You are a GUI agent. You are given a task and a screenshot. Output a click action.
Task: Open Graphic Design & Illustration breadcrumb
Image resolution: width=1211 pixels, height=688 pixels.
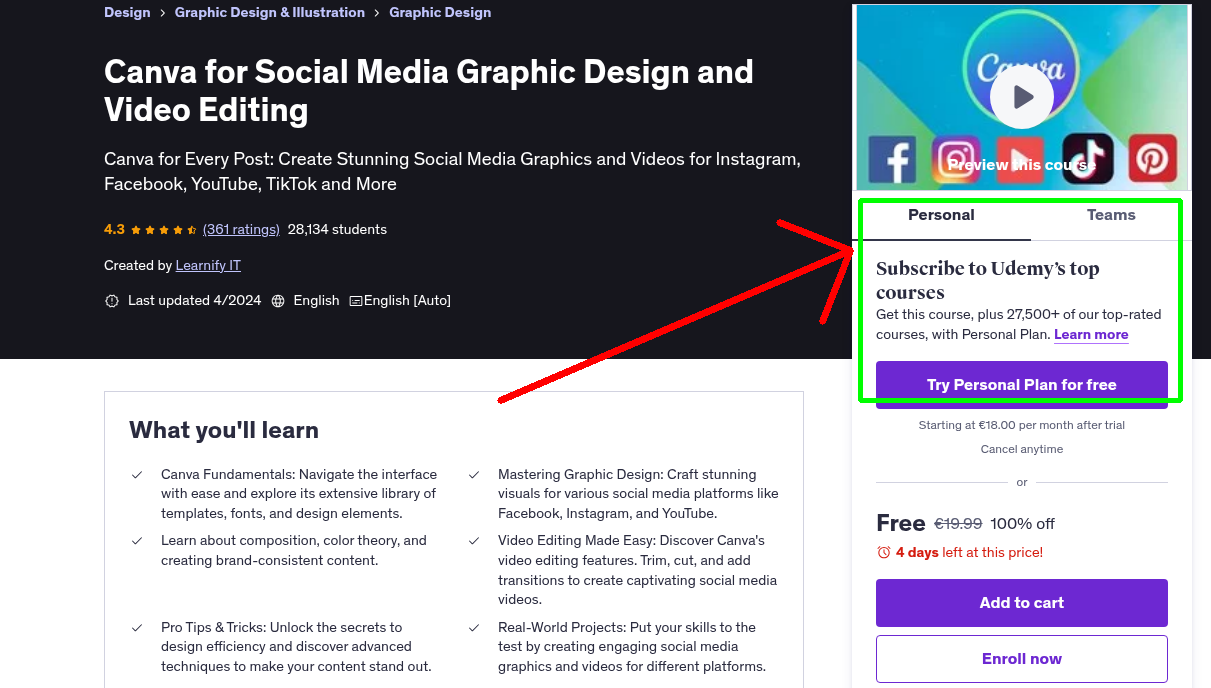click(x=270, y=13)
